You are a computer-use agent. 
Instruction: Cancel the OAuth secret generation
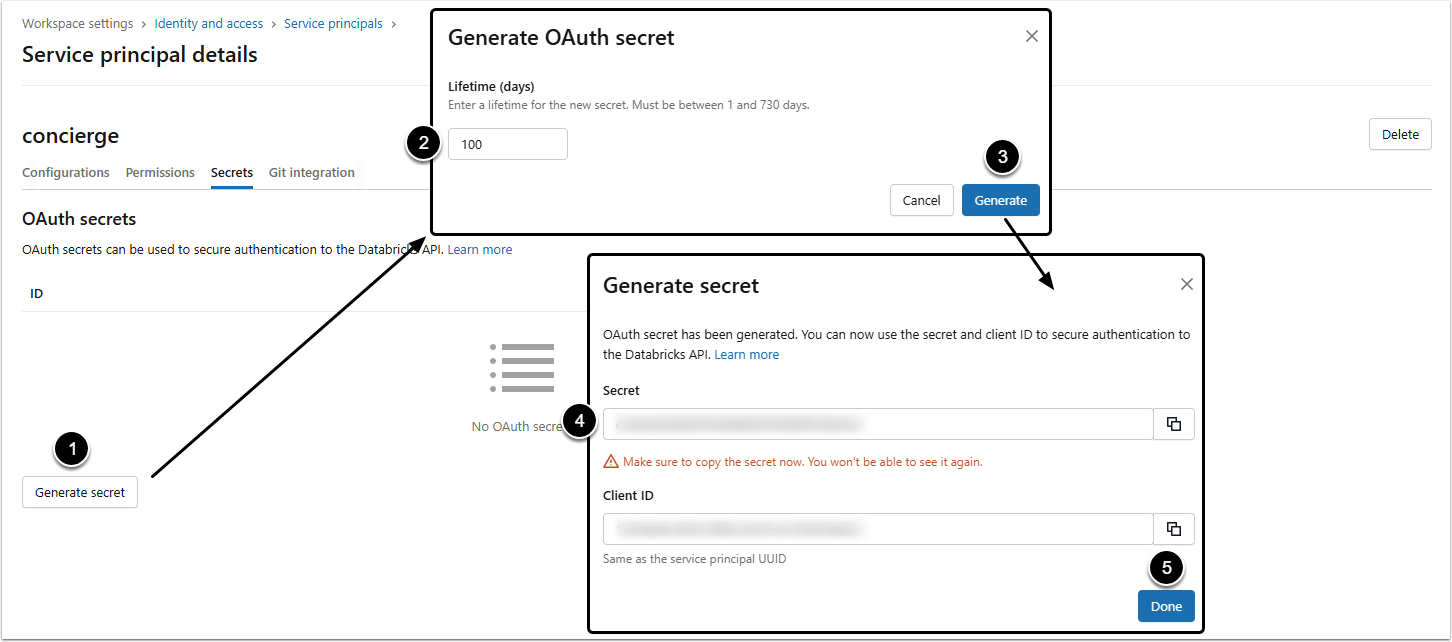tap(921, 200)
